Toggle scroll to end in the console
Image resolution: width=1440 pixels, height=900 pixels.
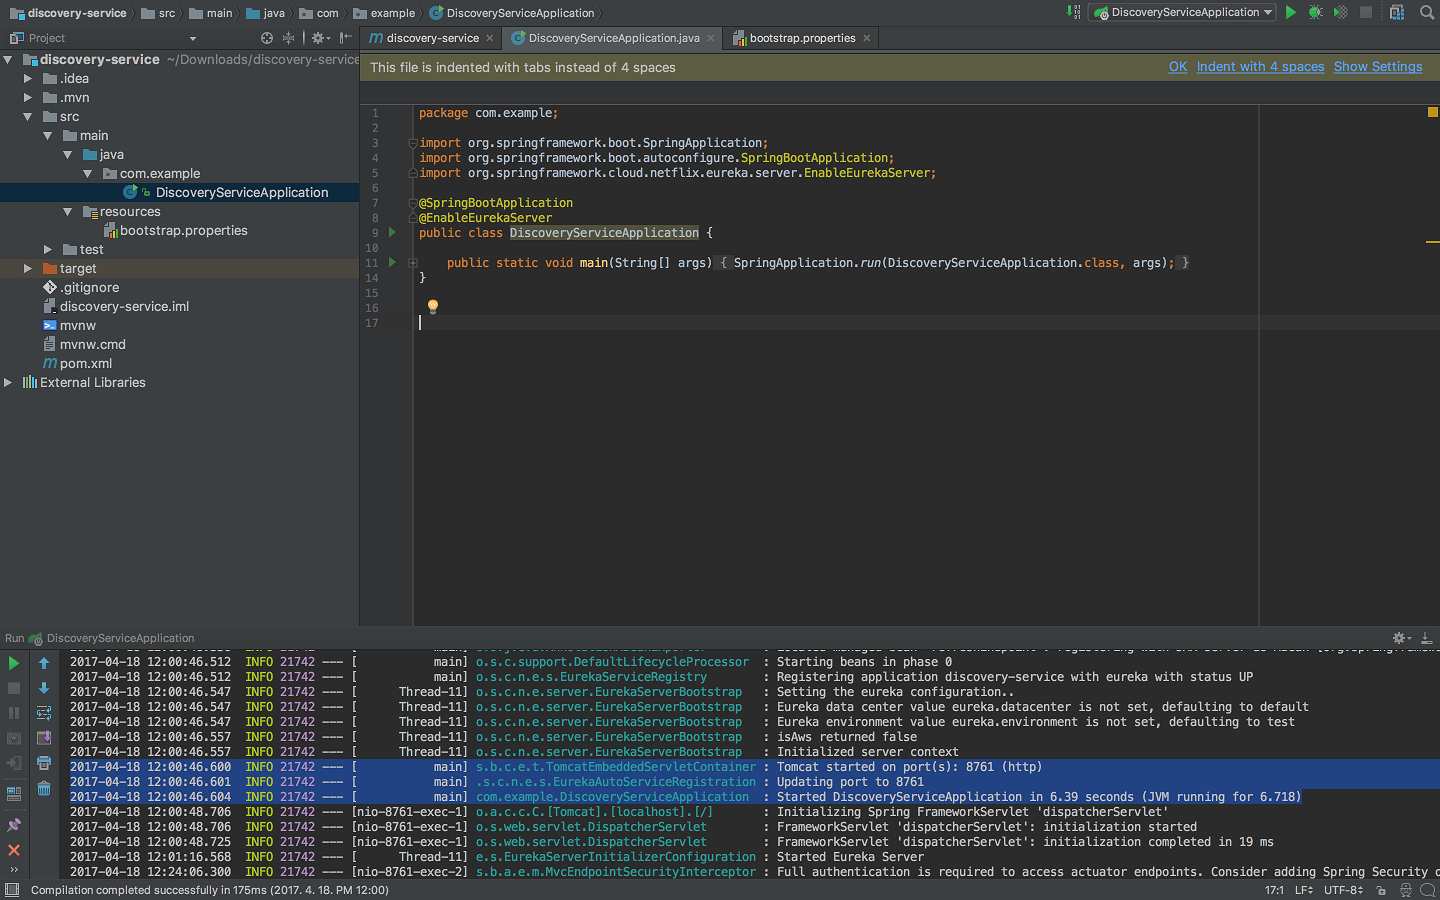[44, 738]
